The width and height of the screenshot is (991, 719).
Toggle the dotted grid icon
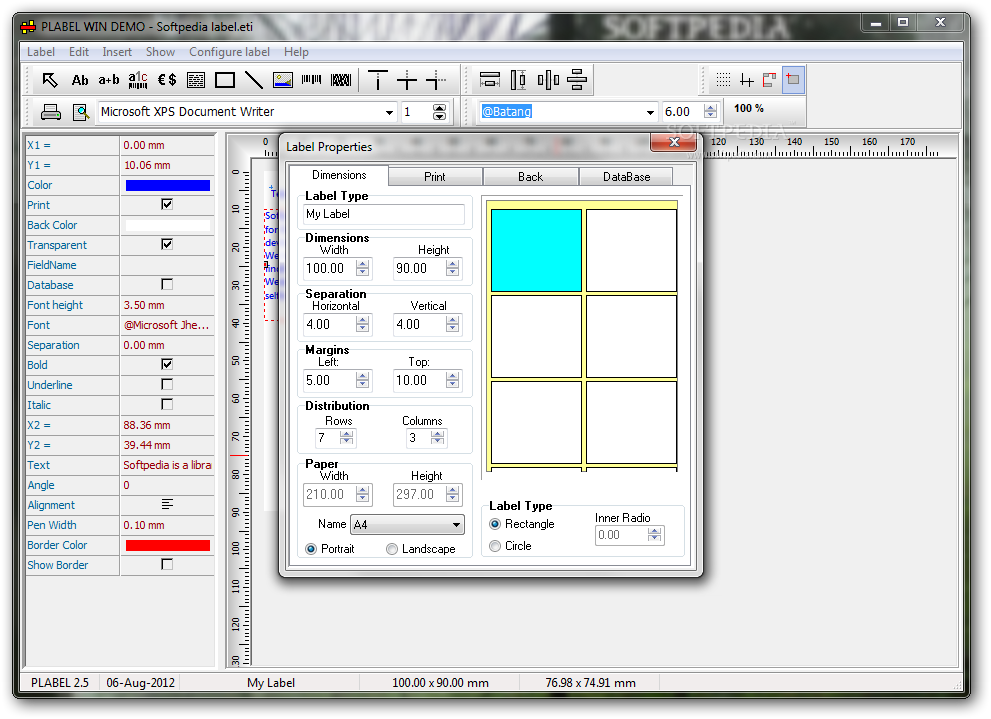coord(724,80)
